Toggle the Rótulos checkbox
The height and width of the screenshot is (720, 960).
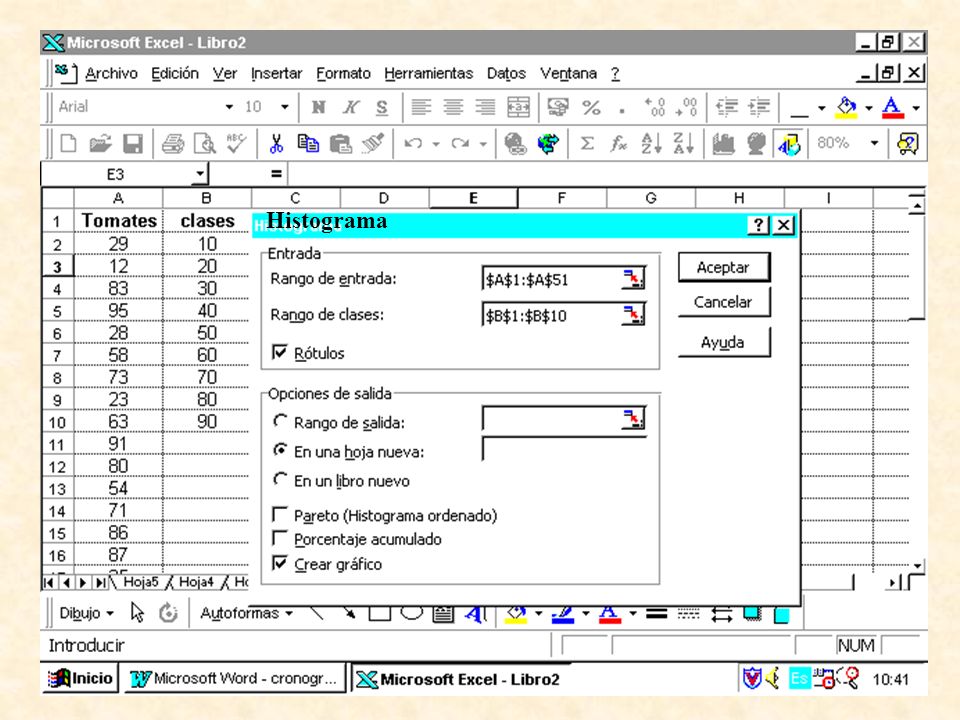[x=279, y=352]
